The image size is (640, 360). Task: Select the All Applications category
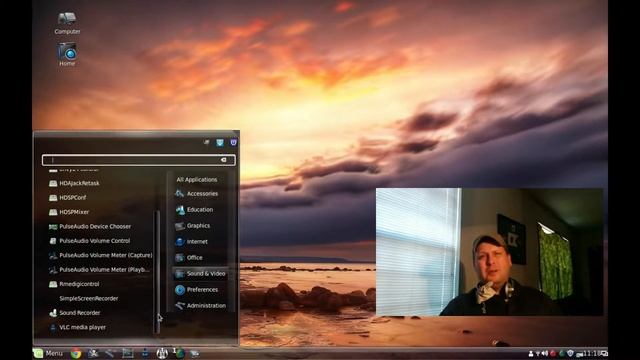click(197, 180)
